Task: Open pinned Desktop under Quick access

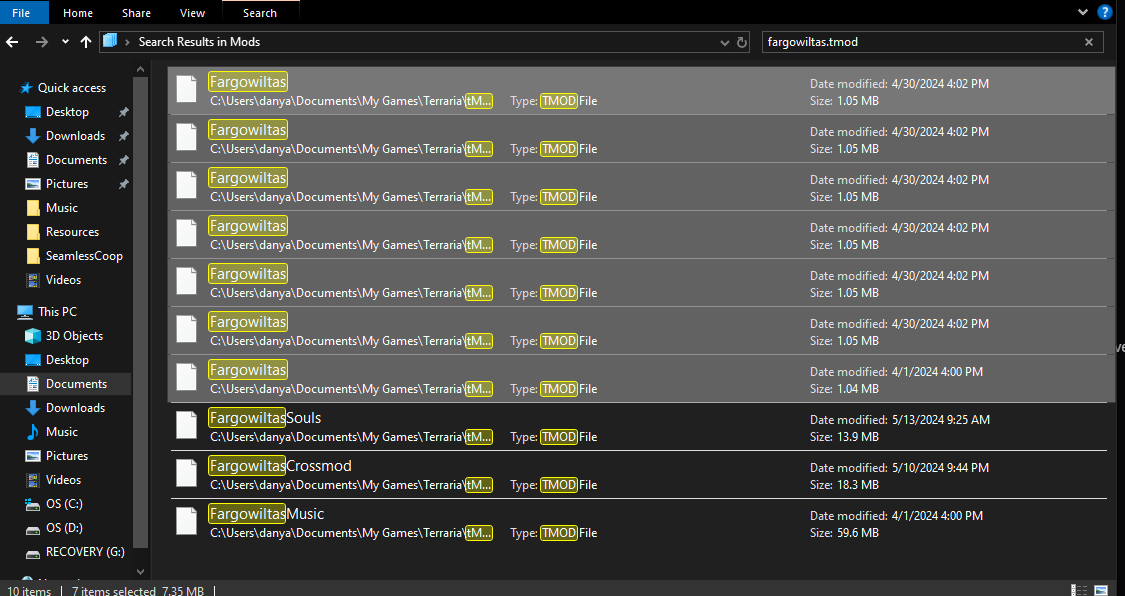Action: (x=67, y=112)
